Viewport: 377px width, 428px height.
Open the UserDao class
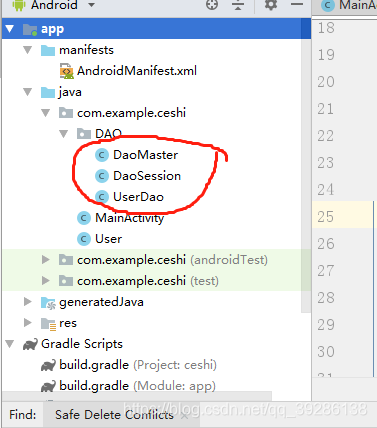138,197
